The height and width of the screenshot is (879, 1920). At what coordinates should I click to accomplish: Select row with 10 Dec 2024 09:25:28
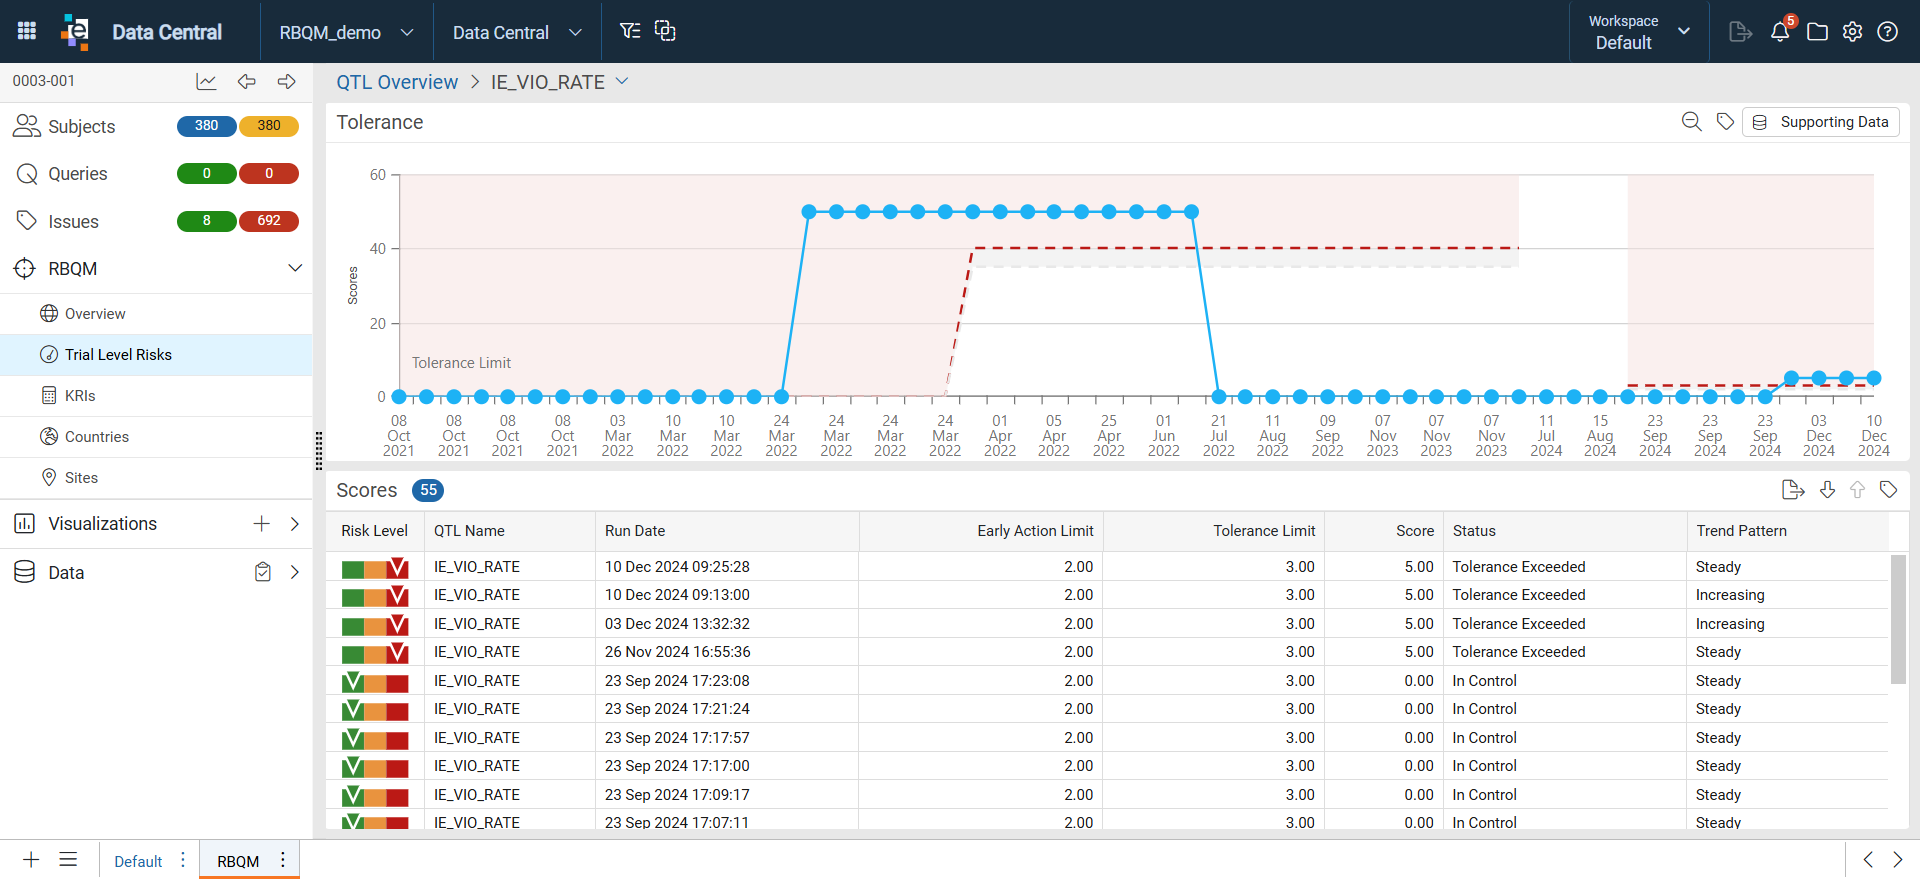[x=1107, y=567]
